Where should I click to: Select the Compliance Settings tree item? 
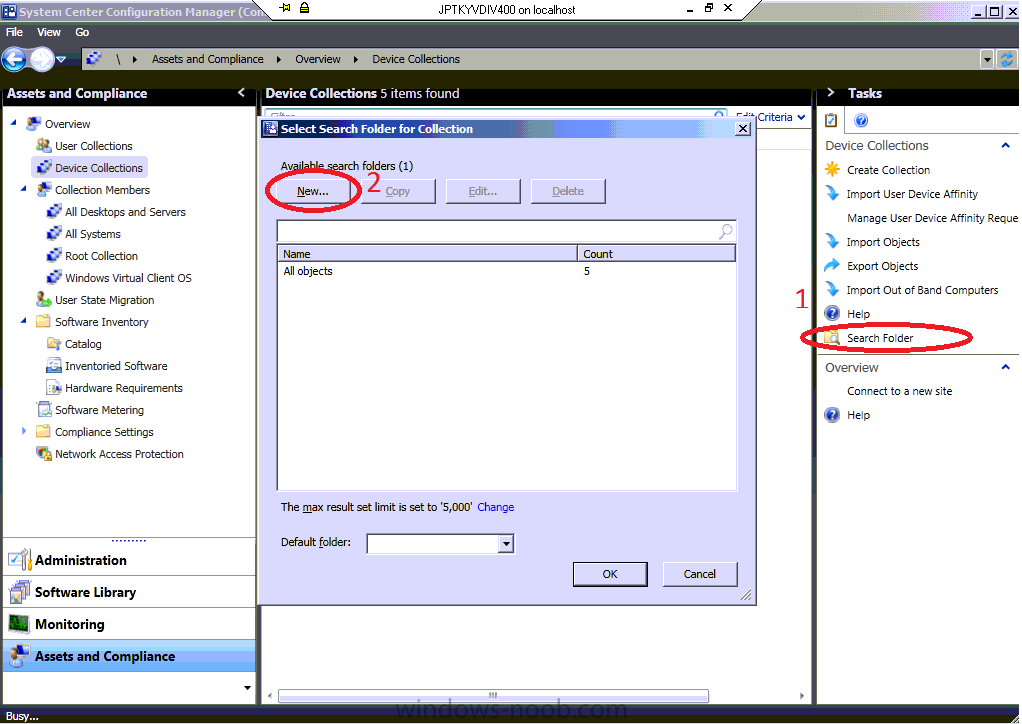(104, 432)
